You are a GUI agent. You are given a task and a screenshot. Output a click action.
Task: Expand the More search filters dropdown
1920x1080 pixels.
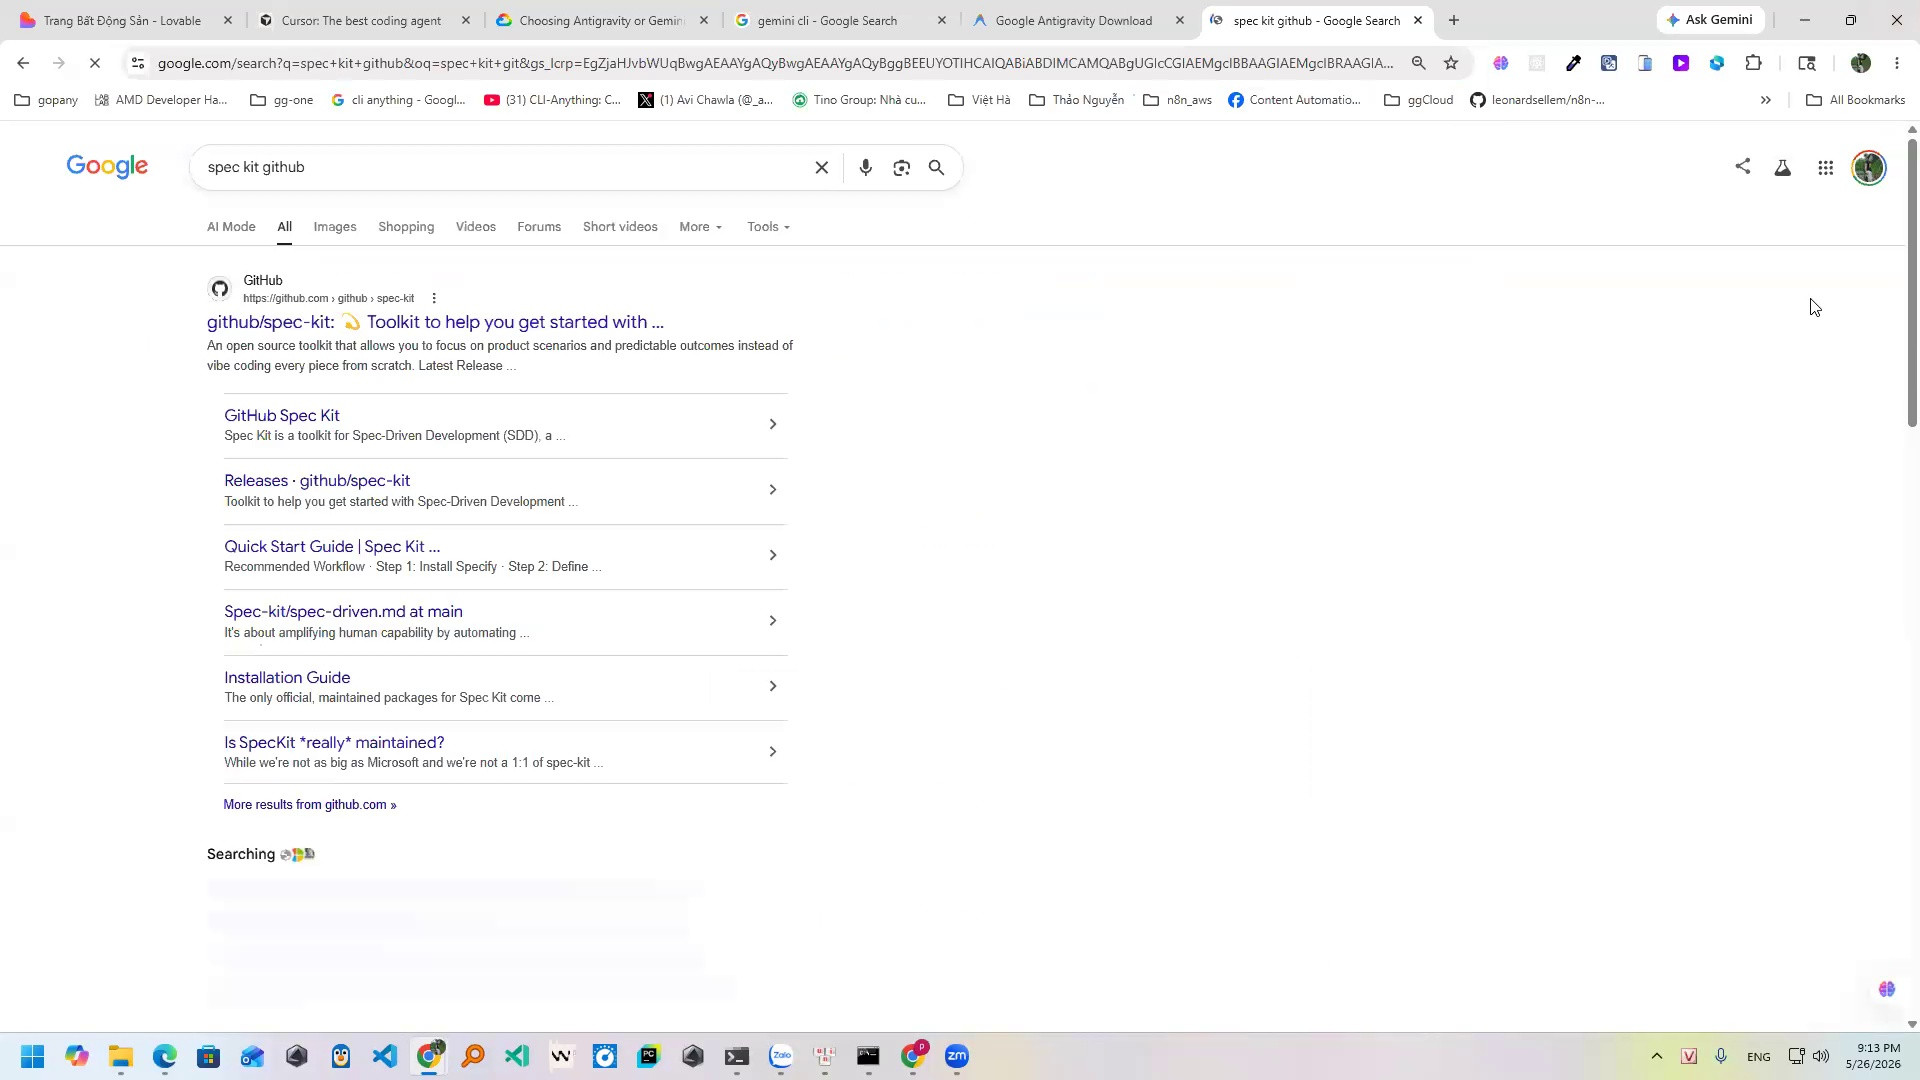click(x=700, y=227)
